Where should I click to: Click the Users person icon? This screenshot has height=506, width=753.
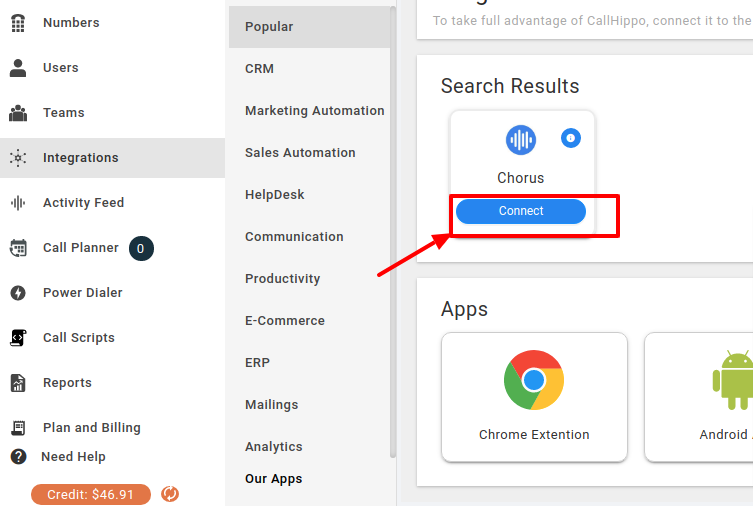(x=18, y=68)
